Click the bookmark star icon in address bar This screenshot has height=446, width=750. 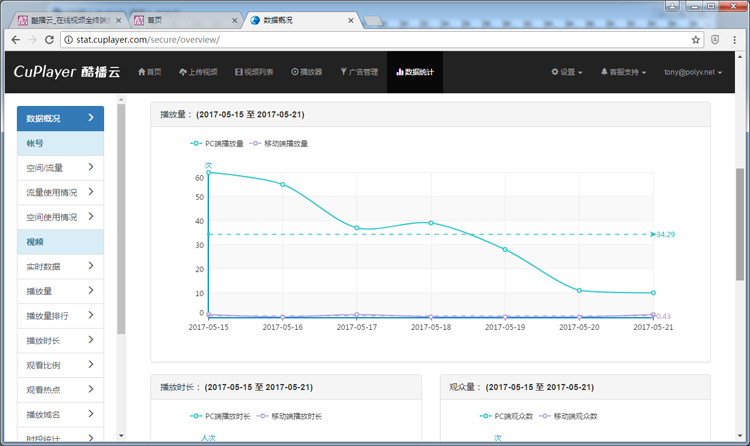click(696, 39)
